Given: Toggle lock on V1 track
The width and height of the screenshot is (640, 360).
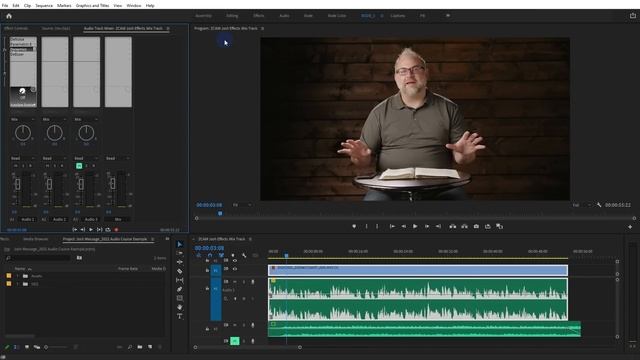Looking at the screenshot, I should pyautogui.click(x=207, y=270).
